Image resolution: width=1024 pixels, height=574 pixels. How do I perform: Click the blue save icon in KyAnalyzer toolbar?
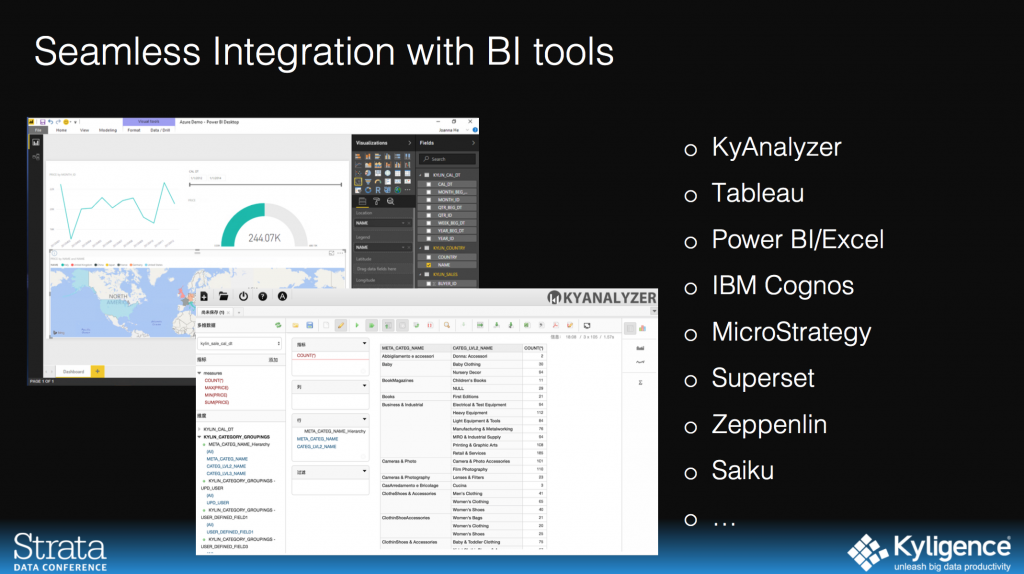(310, 326)
